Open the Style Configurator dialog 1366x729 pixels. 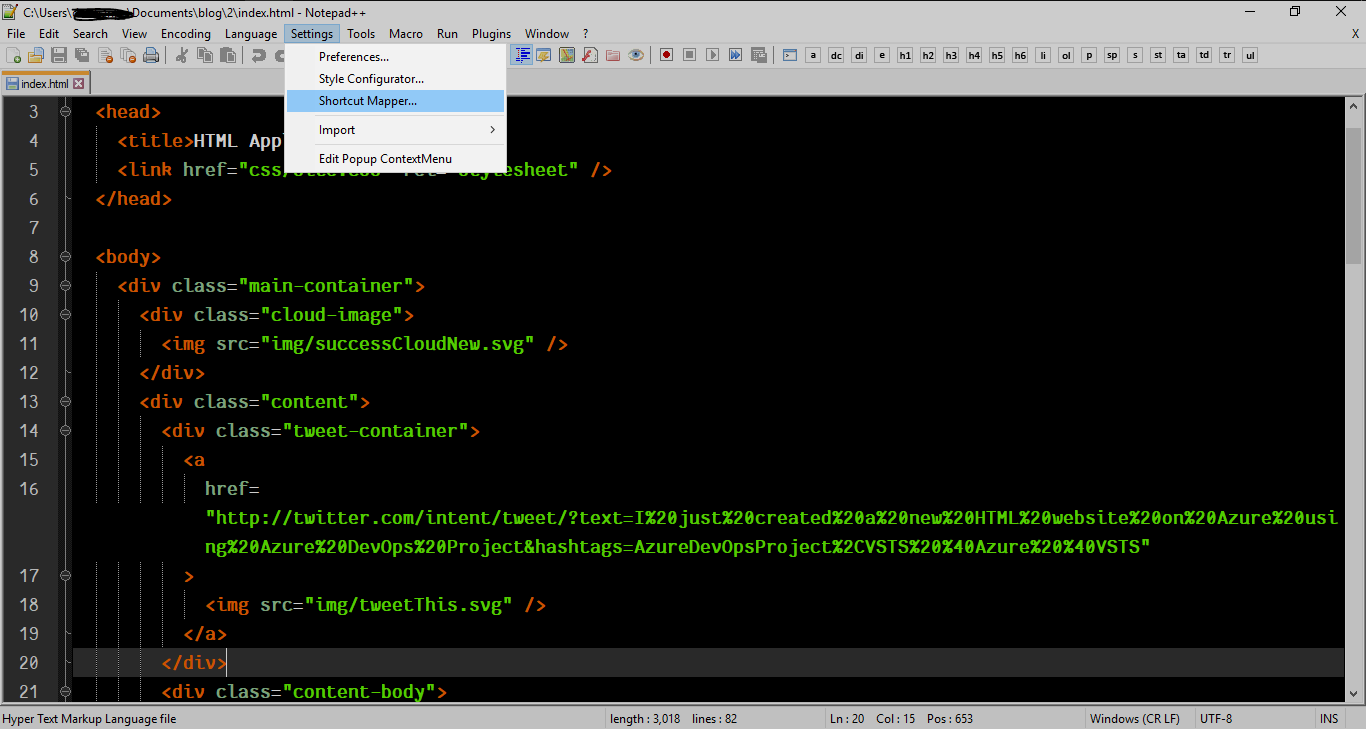click(x=371, y=78)
